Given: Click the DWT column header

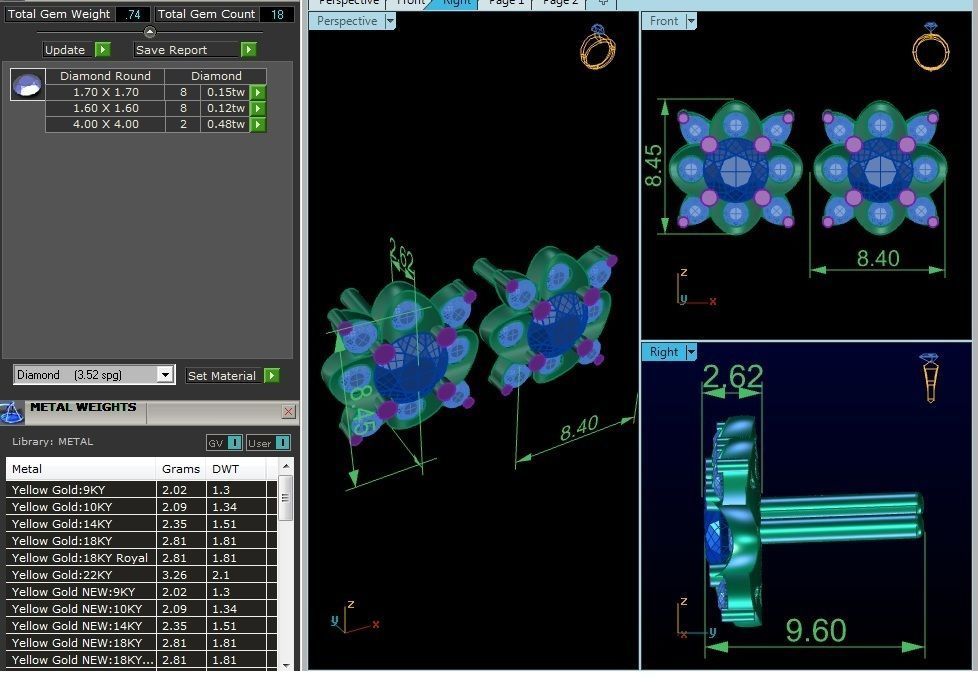Looking at the screenshot, I should click(236, 469).
